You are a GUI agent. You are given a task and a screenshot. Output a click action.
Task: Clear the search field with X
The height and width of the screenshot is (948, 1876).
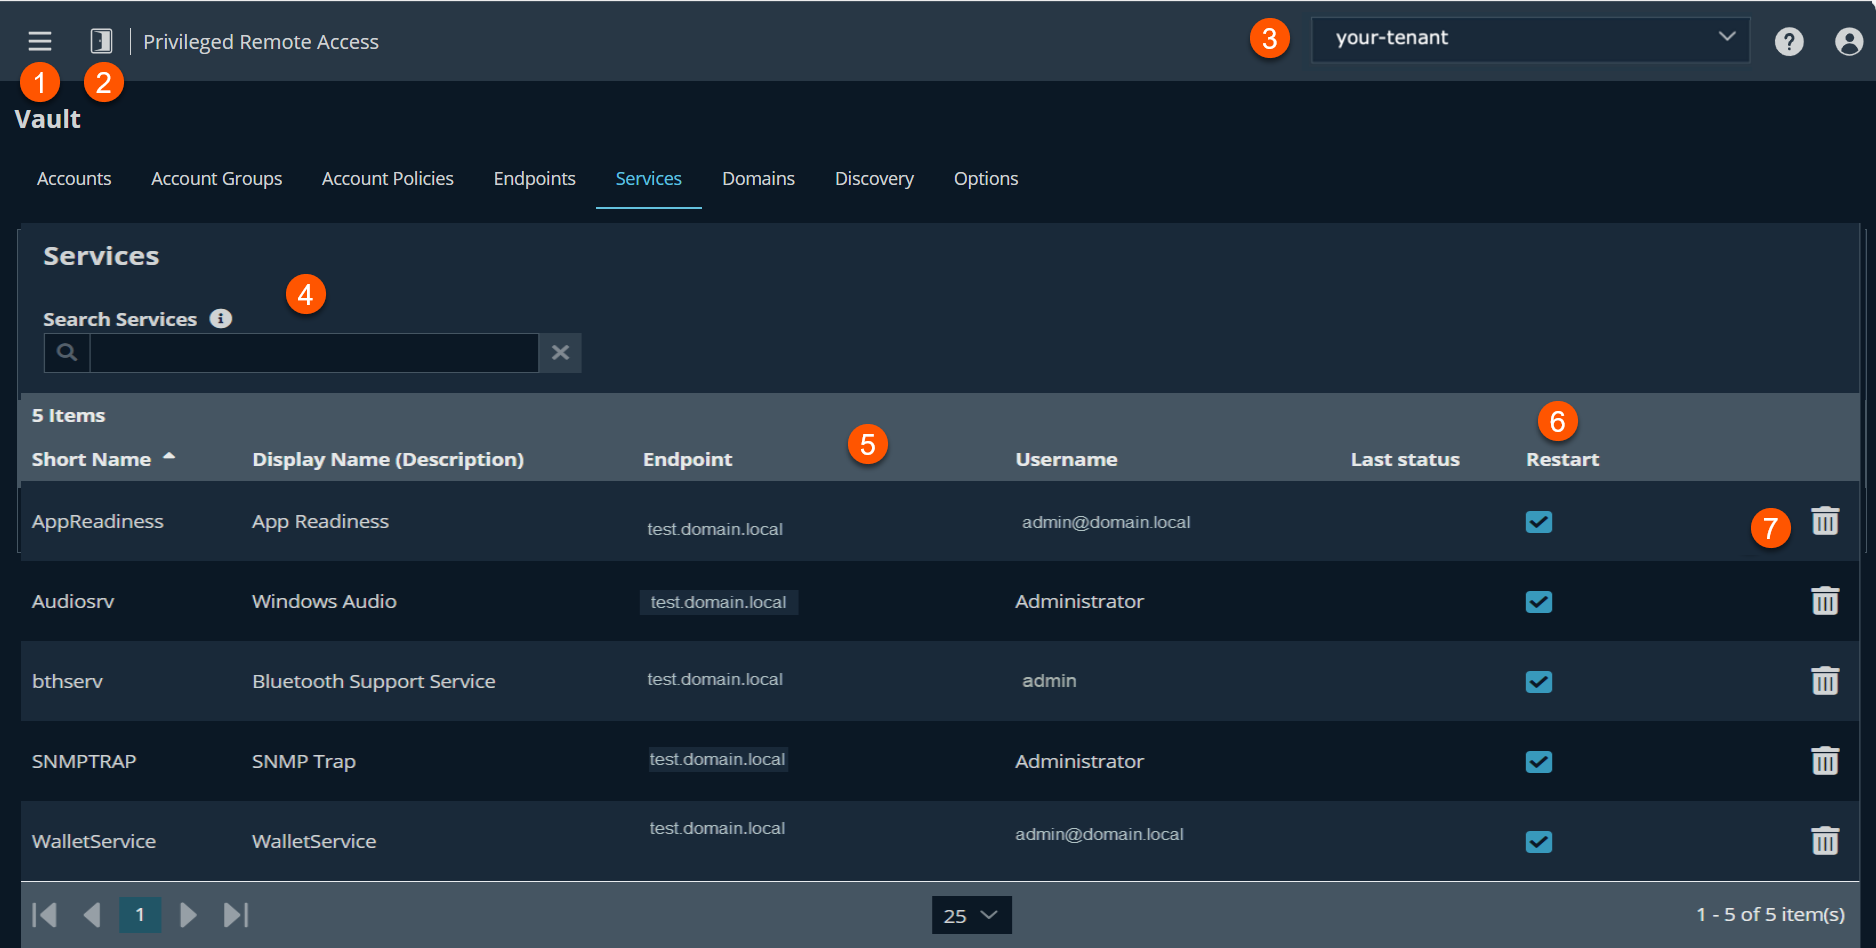point(560,353)
